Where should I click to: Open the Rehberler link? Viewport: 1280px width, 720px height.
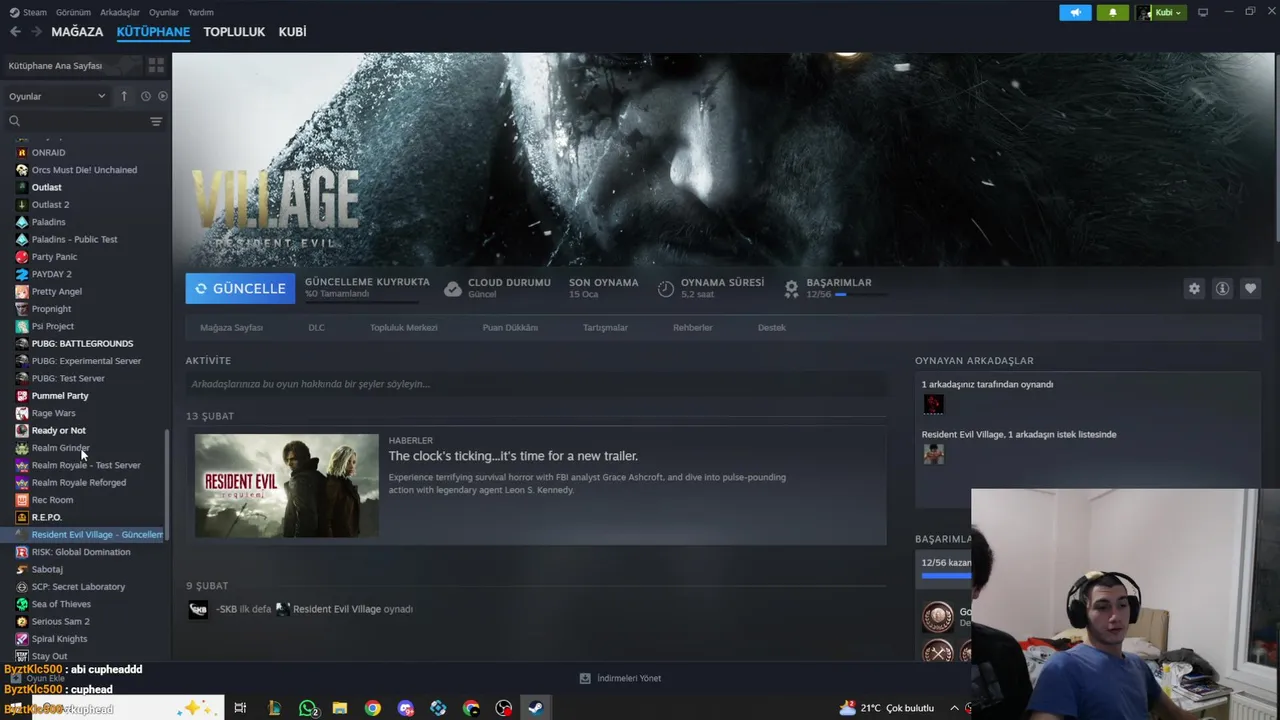(x=693, y=327)
